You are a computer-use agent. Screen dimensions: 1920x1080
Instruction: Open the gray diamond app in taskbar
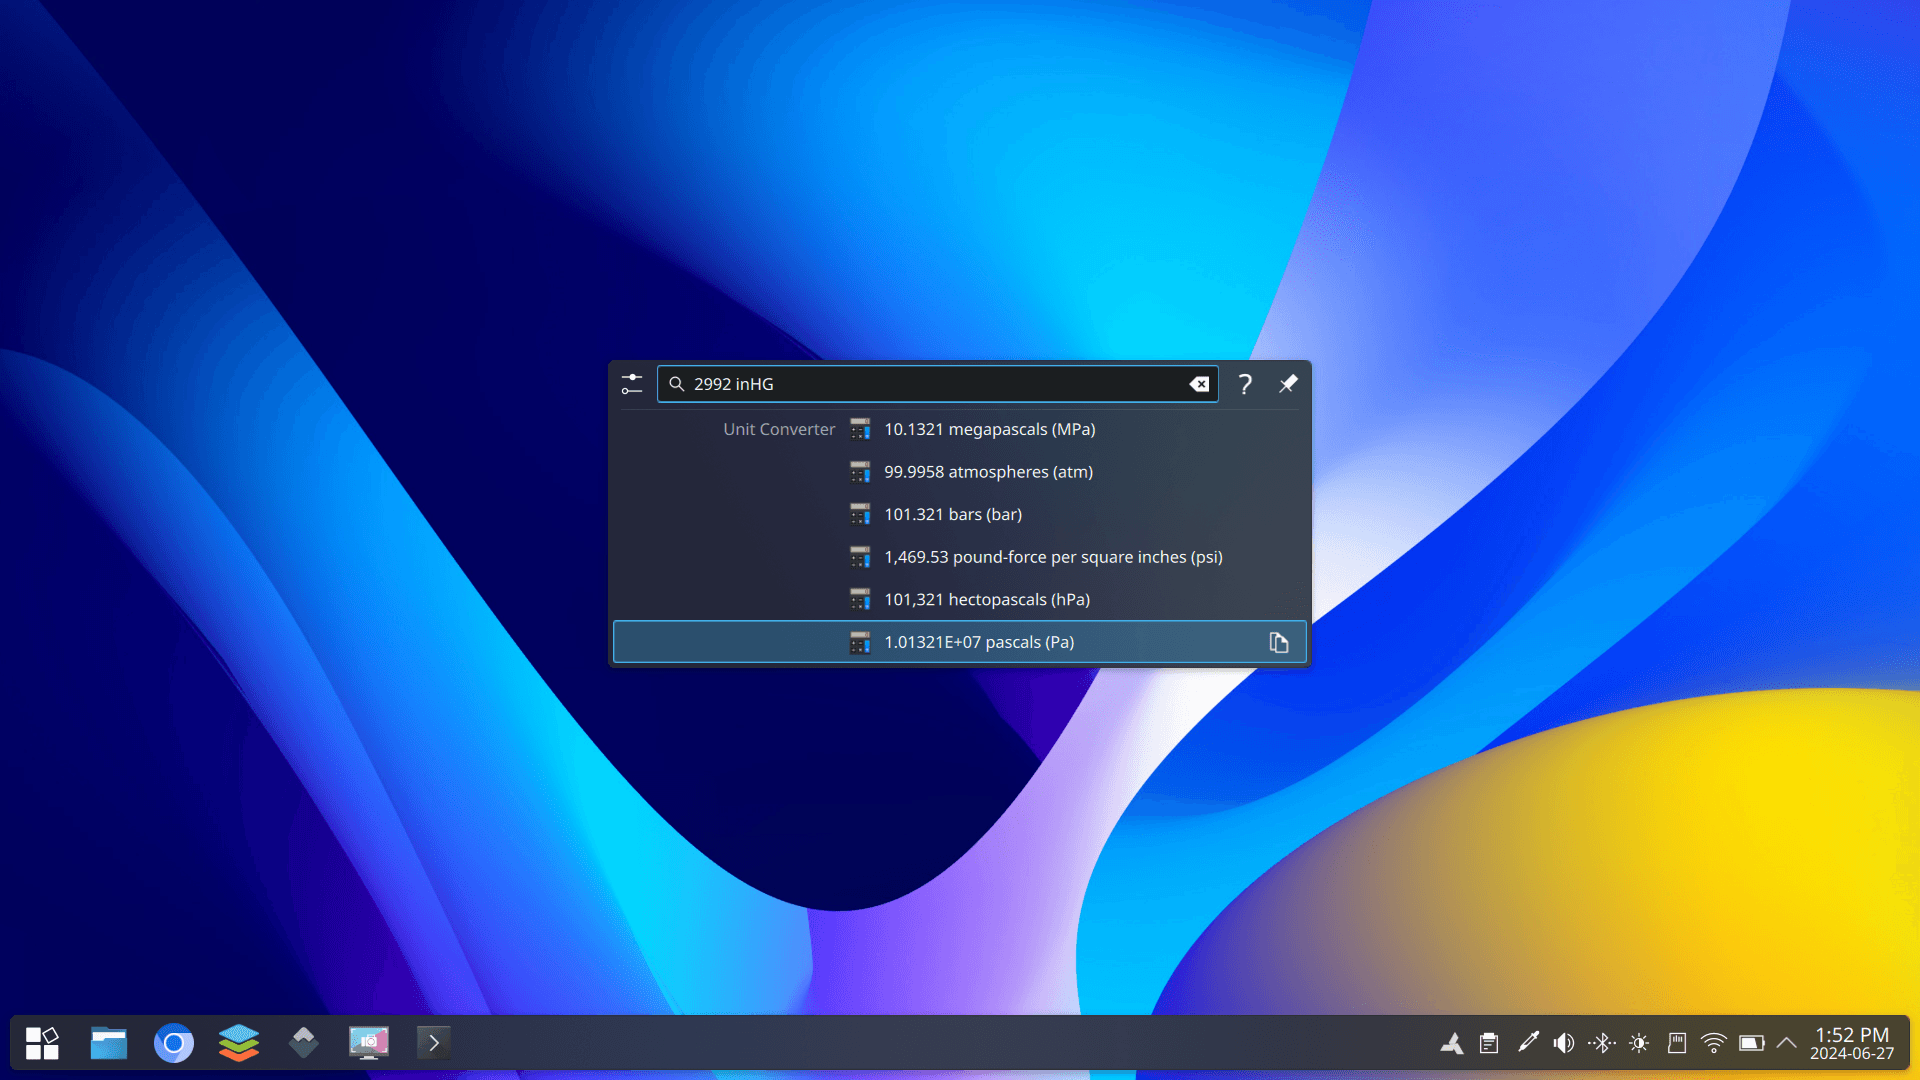click(304, 1043)
